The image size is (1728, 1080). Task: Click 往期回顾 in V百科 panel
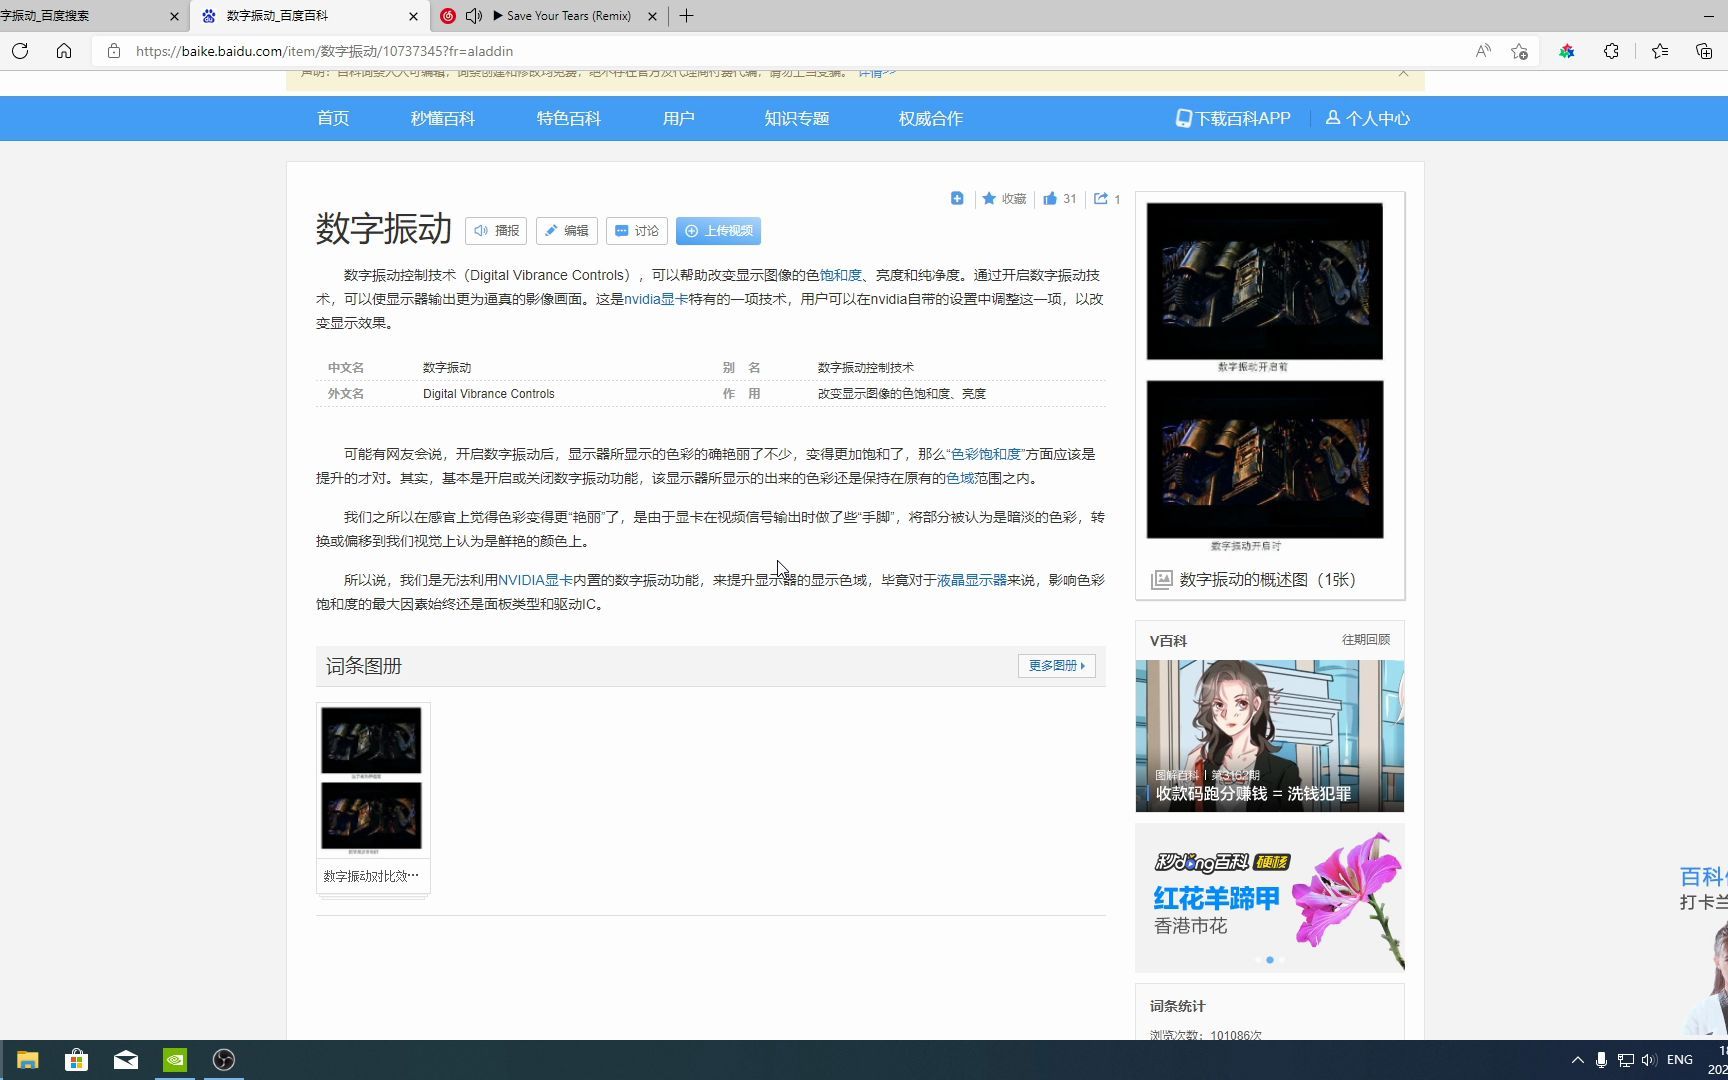click(x=1365, y=640)
